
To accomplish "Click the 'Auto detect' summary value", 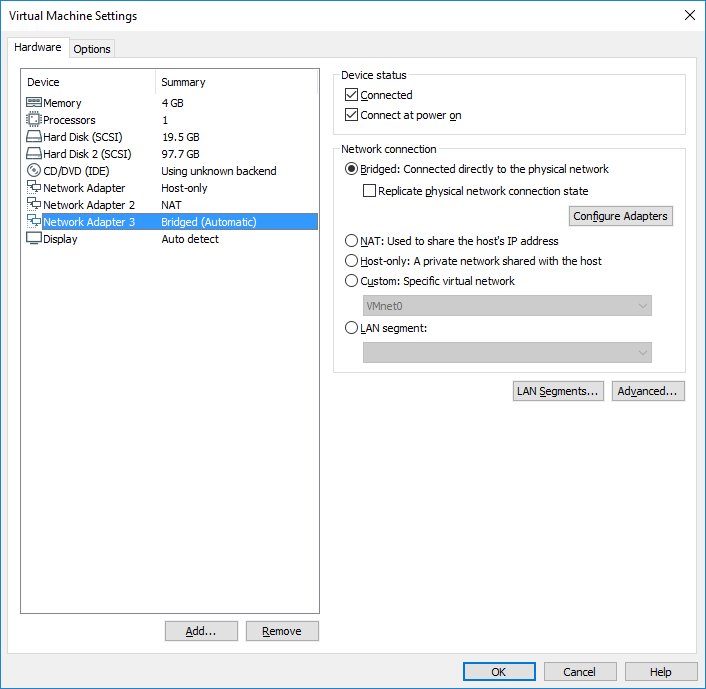I will point(190,239).
